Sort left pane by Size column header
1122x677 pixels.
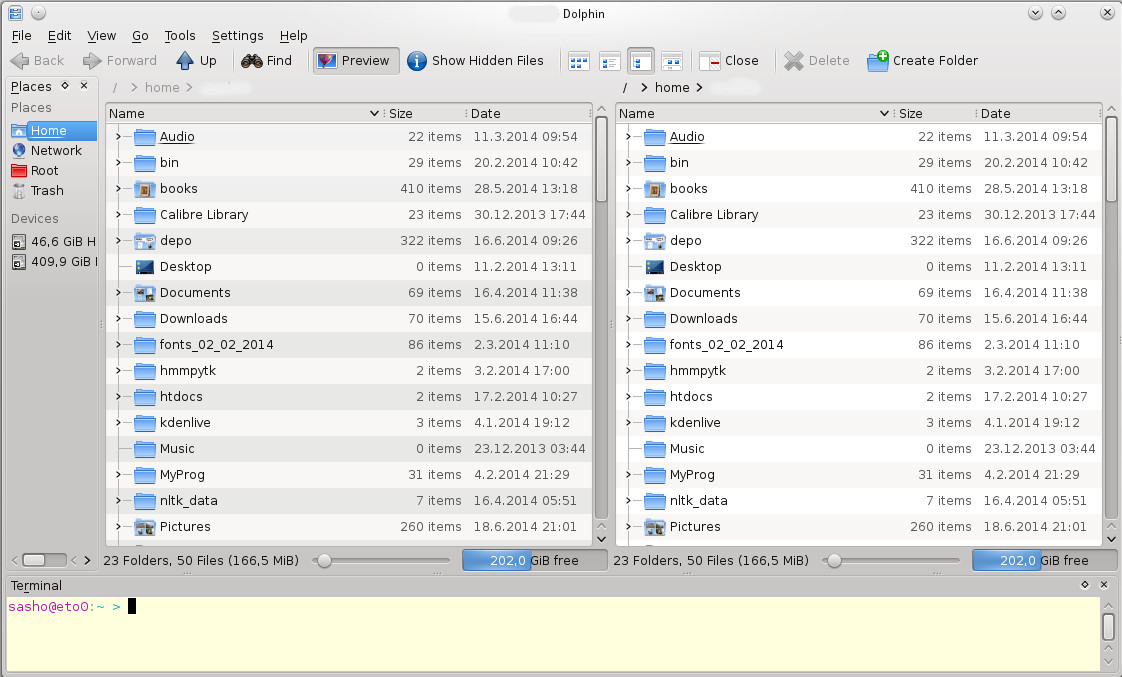425,114
